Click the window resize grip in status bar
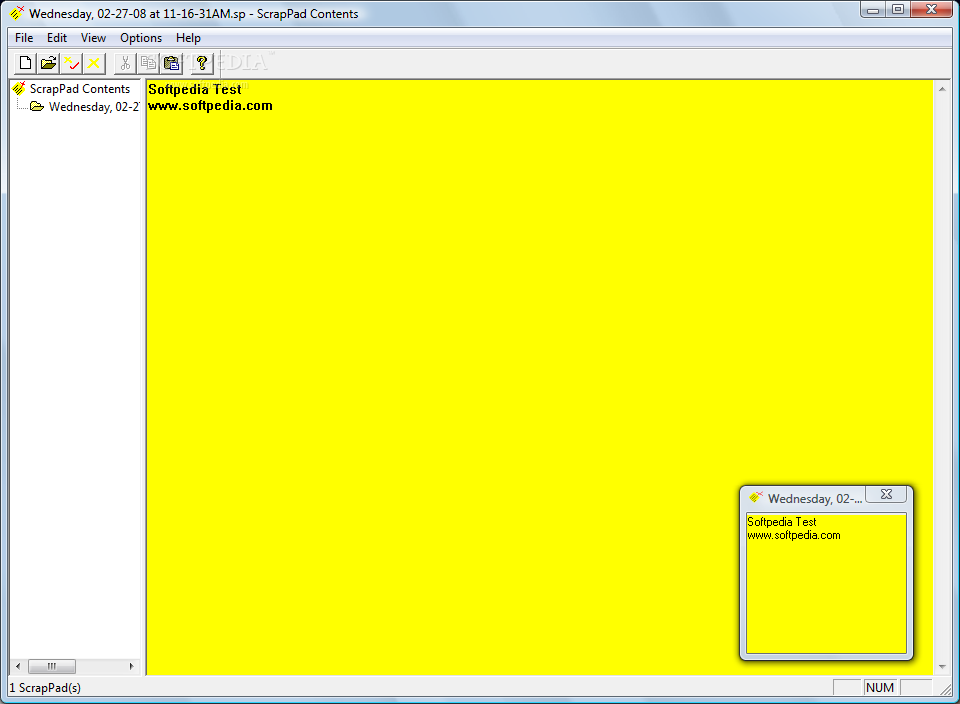The height and width of the screenshot is (704, 960). [947, 689]
